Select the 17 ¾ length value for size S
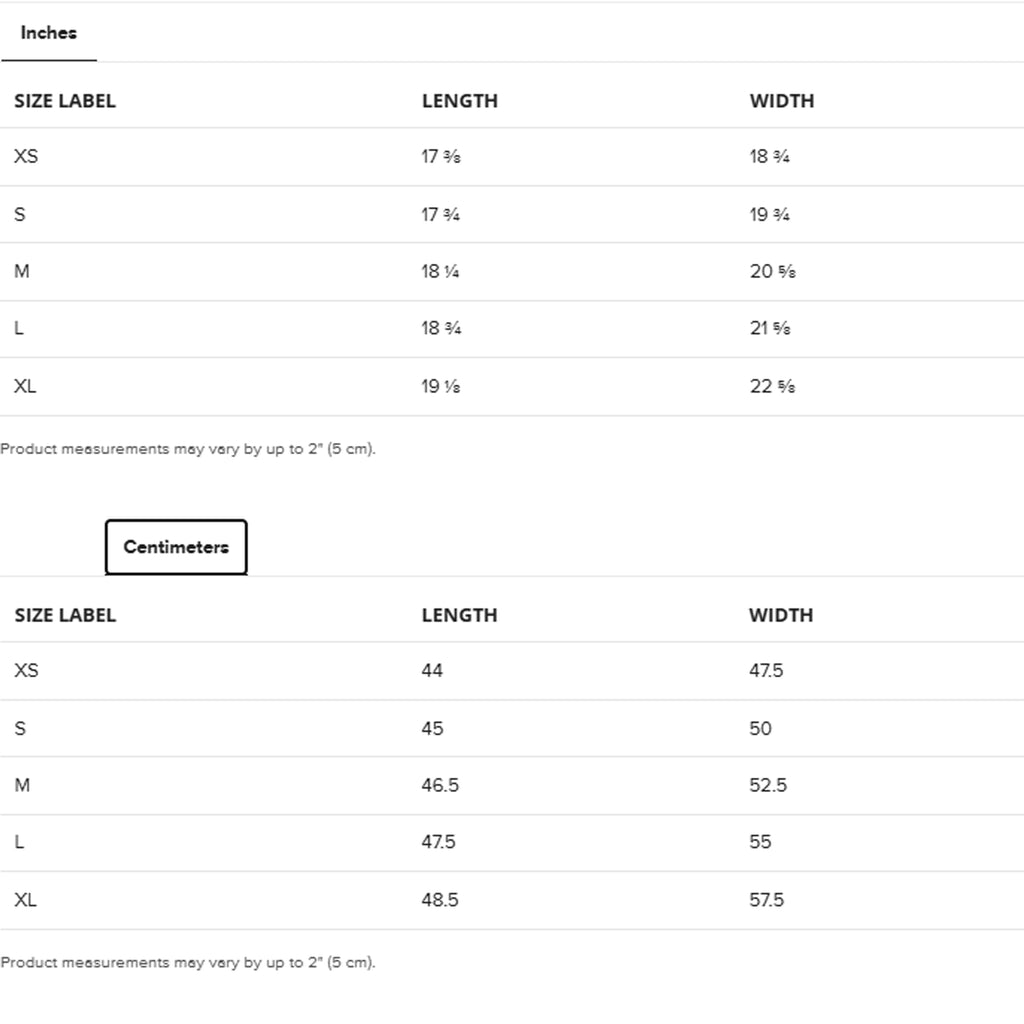1024x1024 pixels. tap(440, 214)
